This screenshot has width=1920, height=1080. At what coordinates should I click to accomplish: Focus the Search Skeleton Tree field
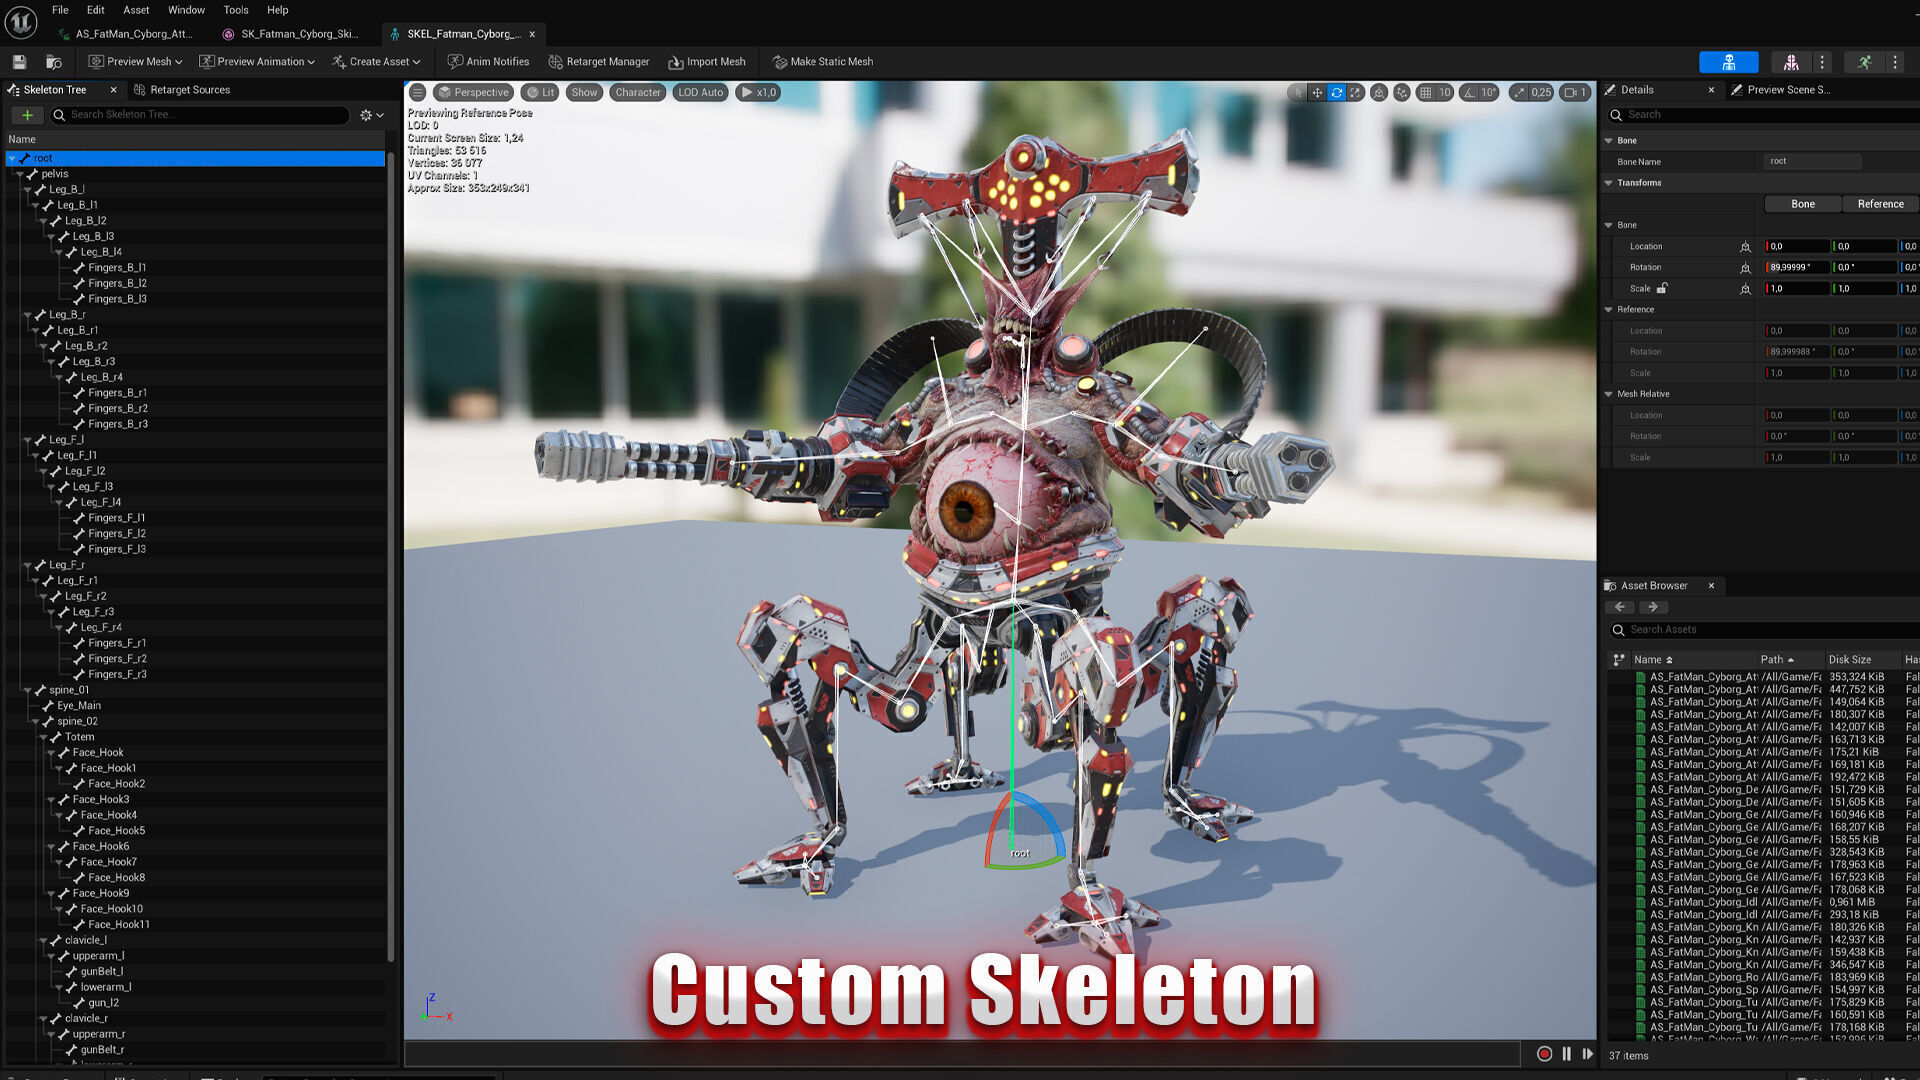pos(200,115)
